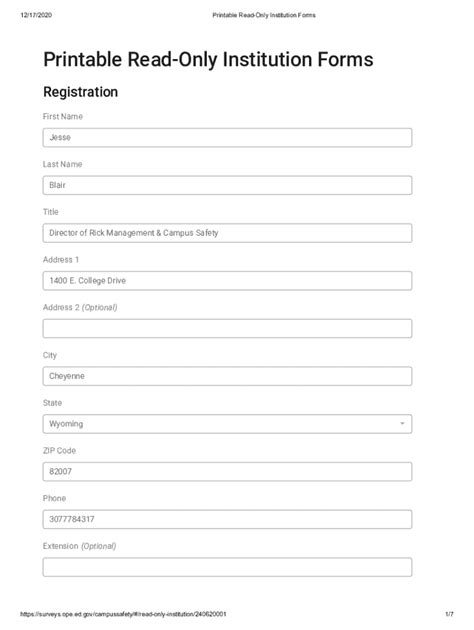Click the Title input field

[227, 233]
